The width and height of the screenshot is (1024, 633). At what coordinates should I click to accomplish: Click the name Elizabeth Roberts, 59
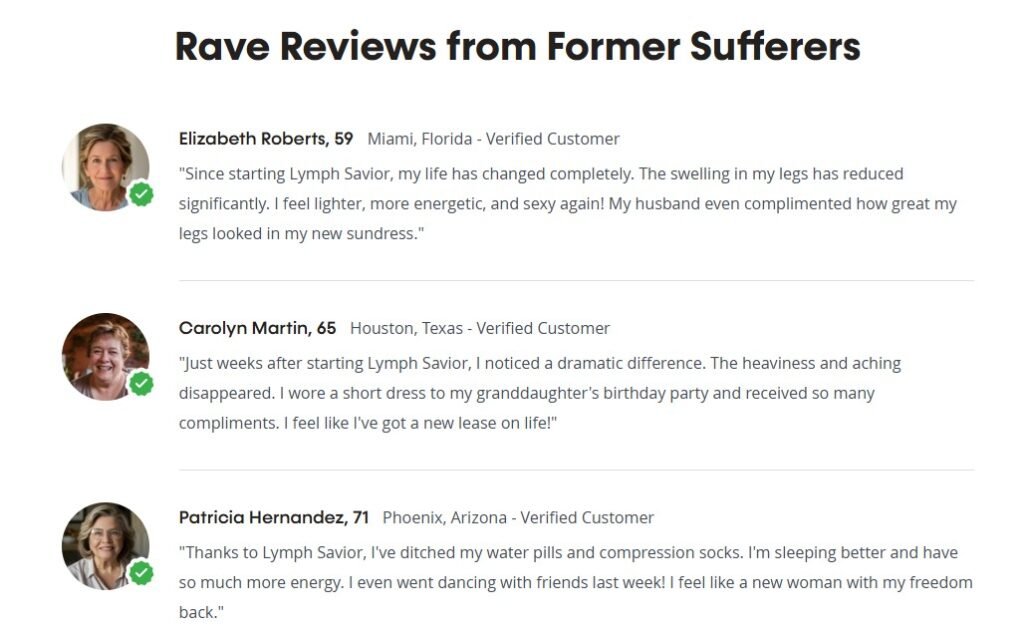[x=266, y=138]
